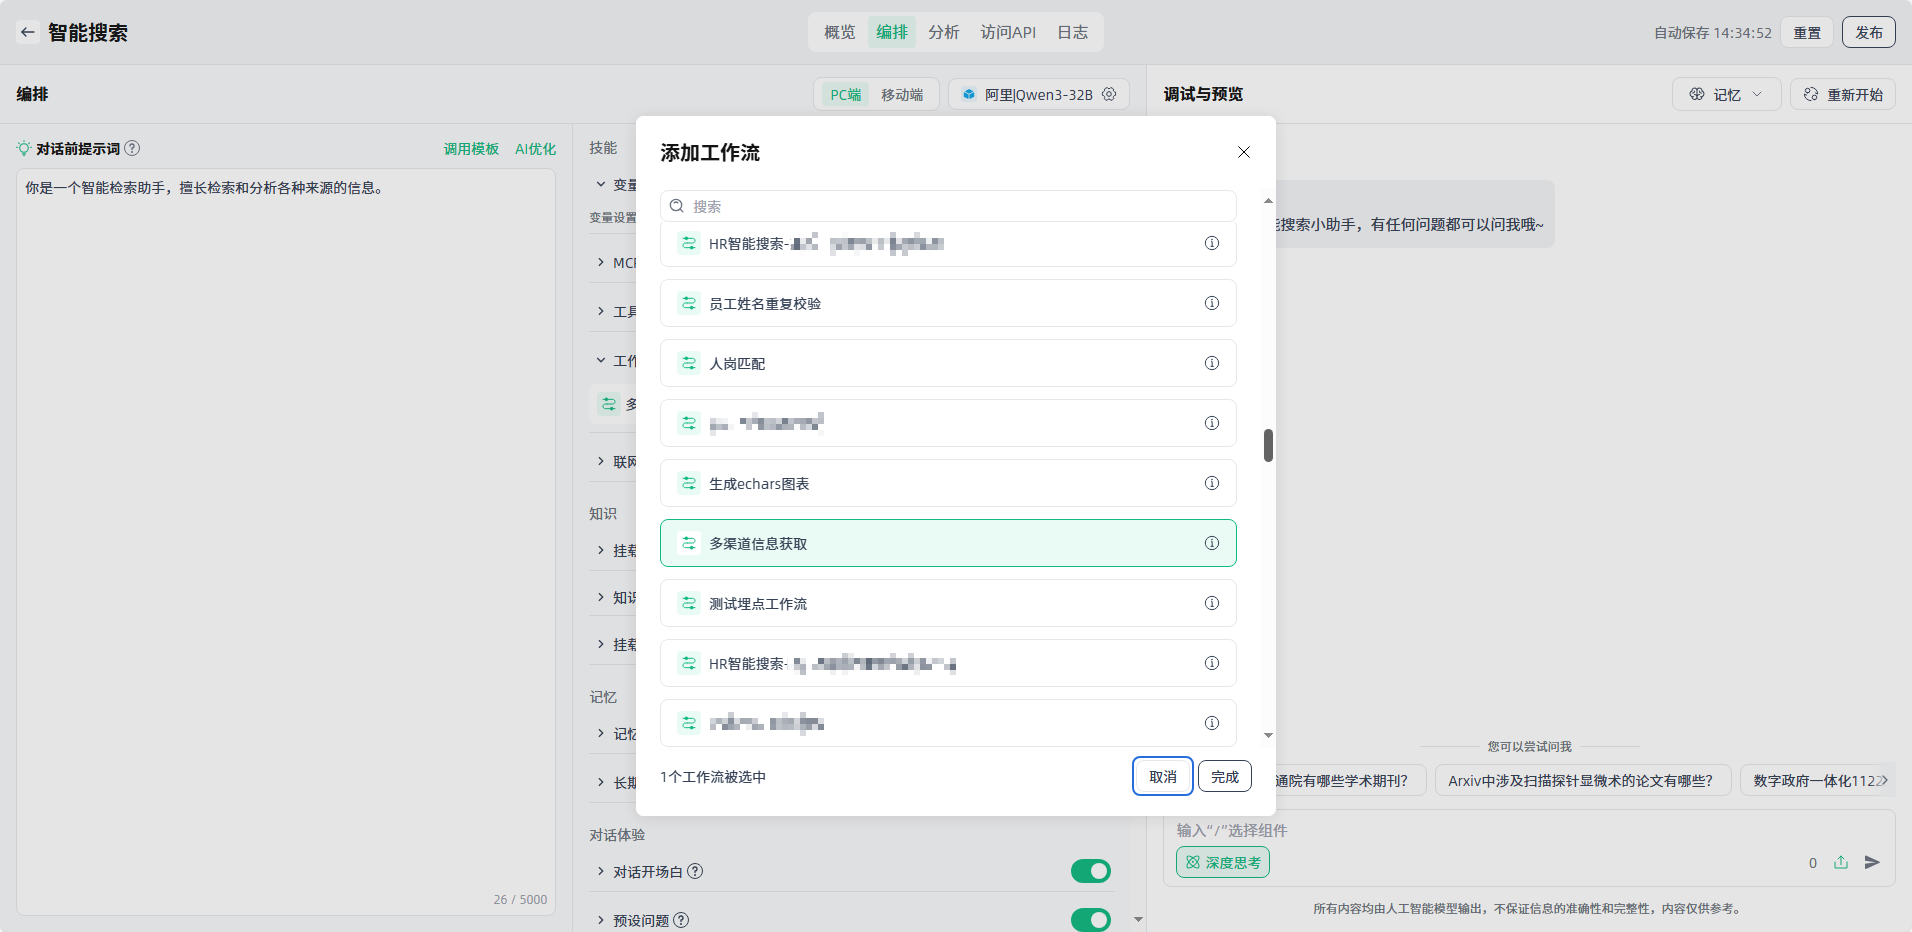Switch to the 分析 tab

click(943, 32)
